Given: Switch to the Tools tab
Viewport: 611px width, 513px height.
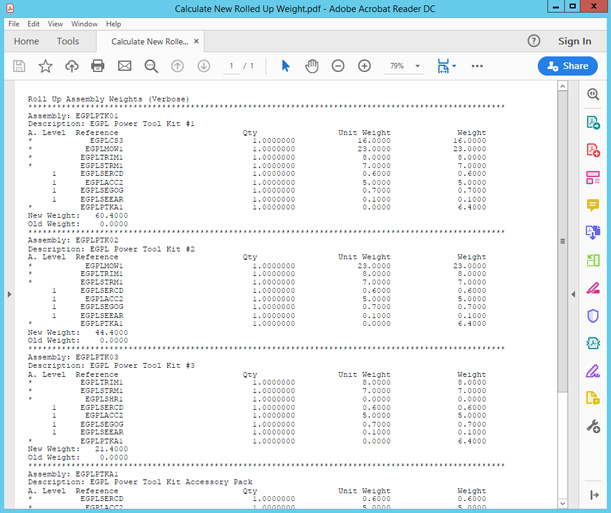Looking at the screenshot, I should [x=68, y=41].
